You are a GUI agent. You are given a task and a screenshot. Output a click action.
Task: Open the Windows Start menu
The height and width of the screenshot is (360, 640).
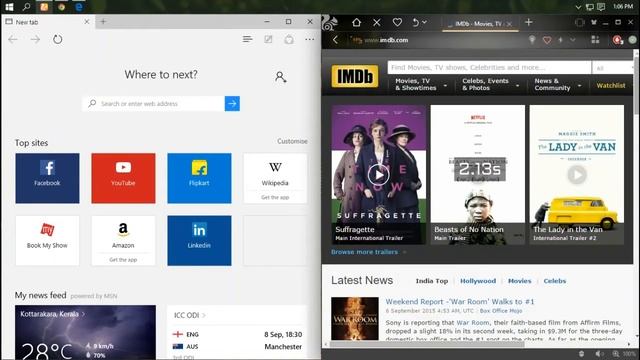[9, 7]
